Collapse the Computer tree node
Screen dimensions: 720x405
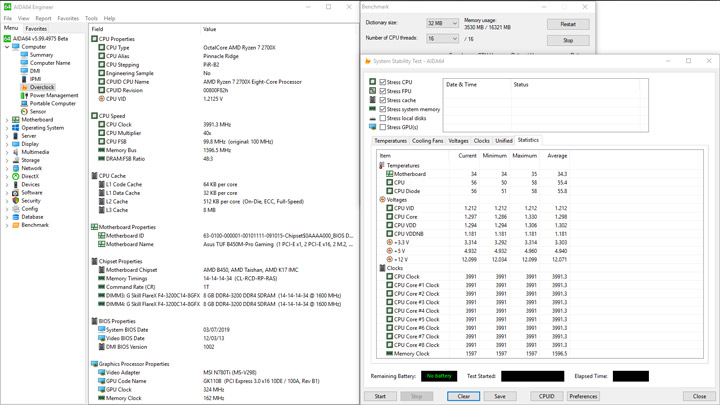pyautogui.click(x=7, y=47)
